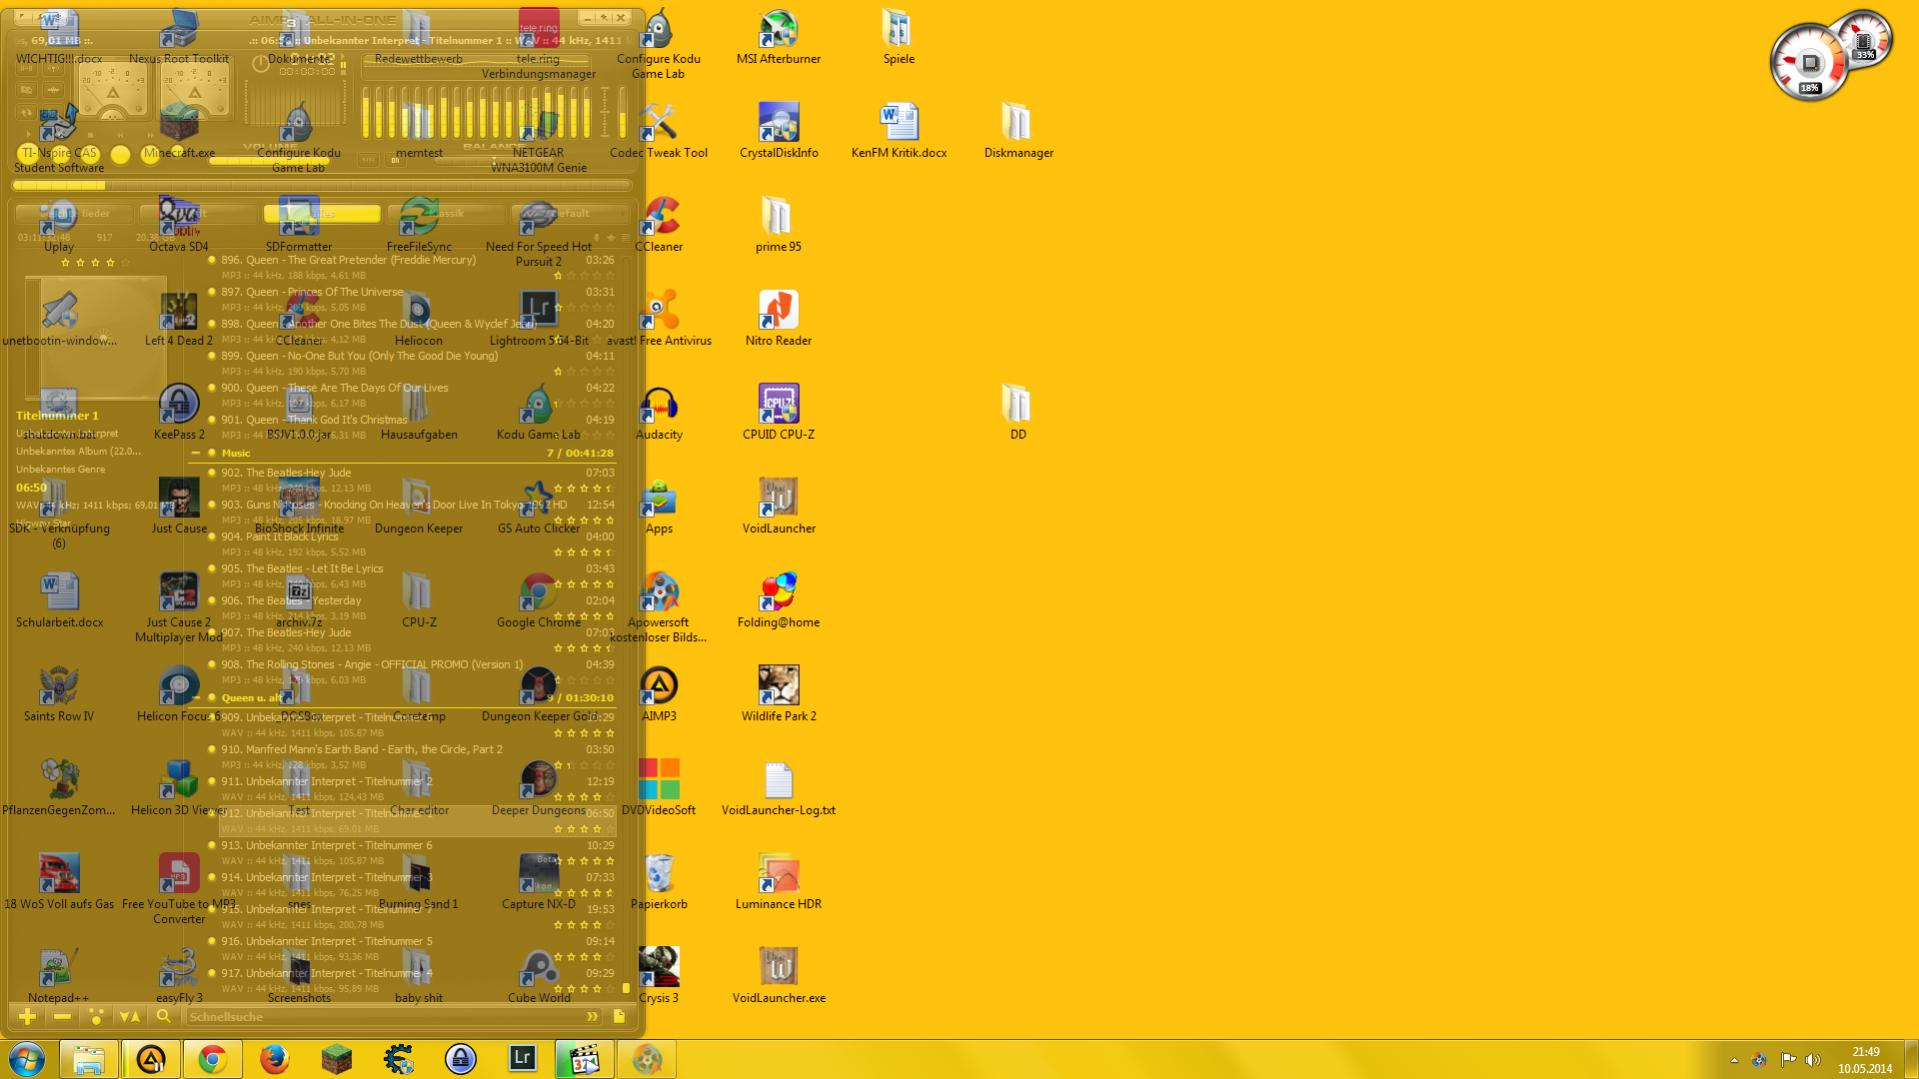Open the DD folder on desktop
Image resolution: width=1919 pixels, height=1079 pixels.
click(x=1018, y=414)
